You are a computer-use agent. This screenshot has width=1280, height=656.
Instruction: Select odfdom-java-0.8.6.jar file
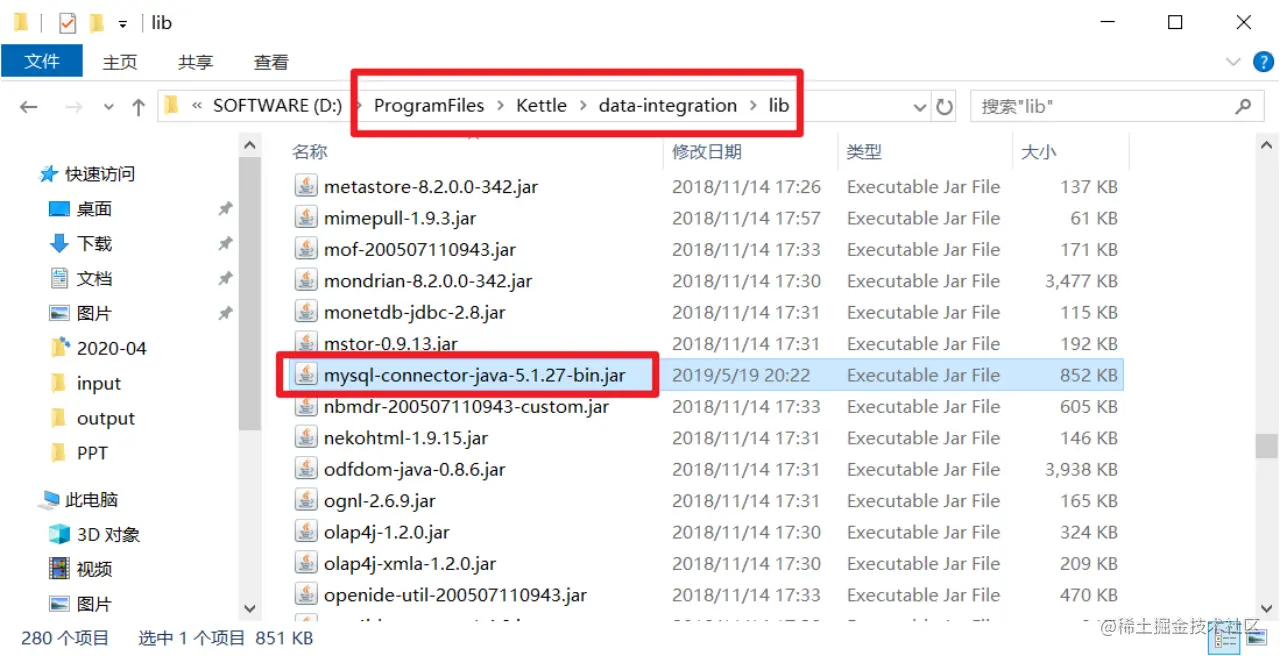(415, 470)
